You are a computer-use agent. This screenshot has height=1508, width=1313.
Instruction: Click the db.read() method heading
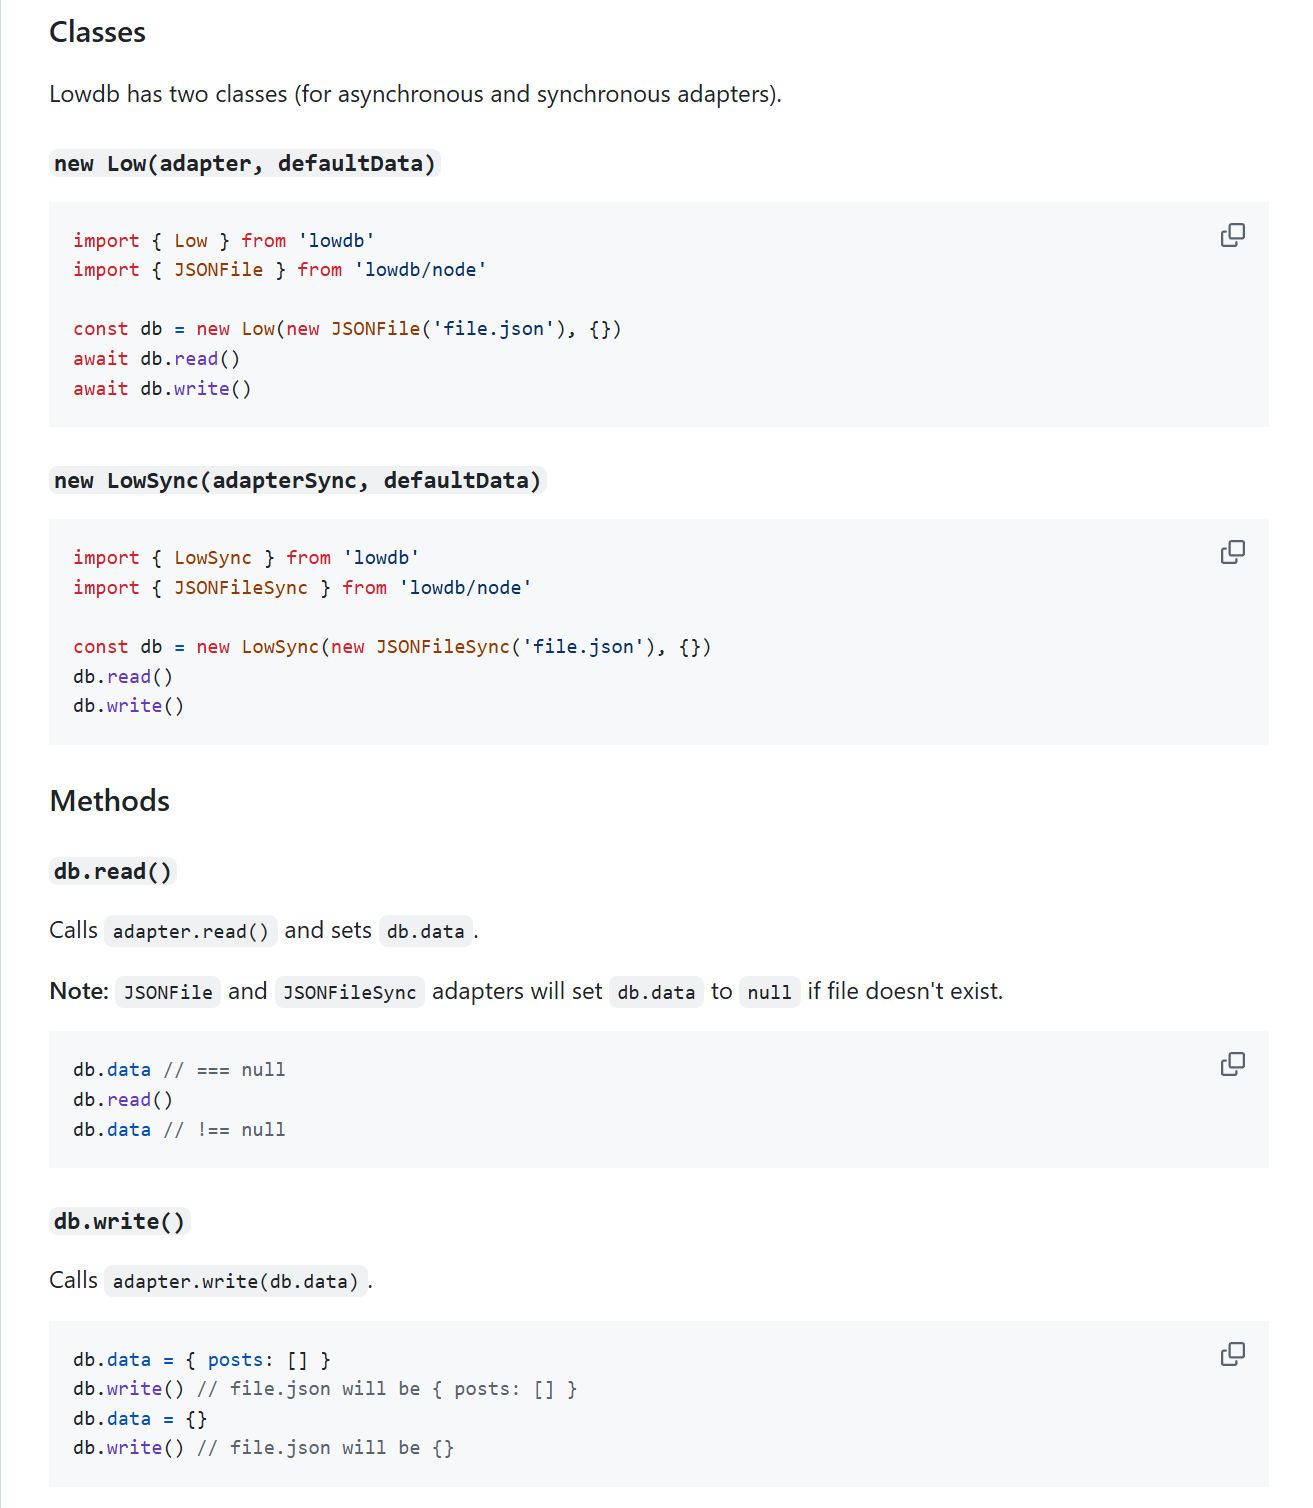pos(113,871)
